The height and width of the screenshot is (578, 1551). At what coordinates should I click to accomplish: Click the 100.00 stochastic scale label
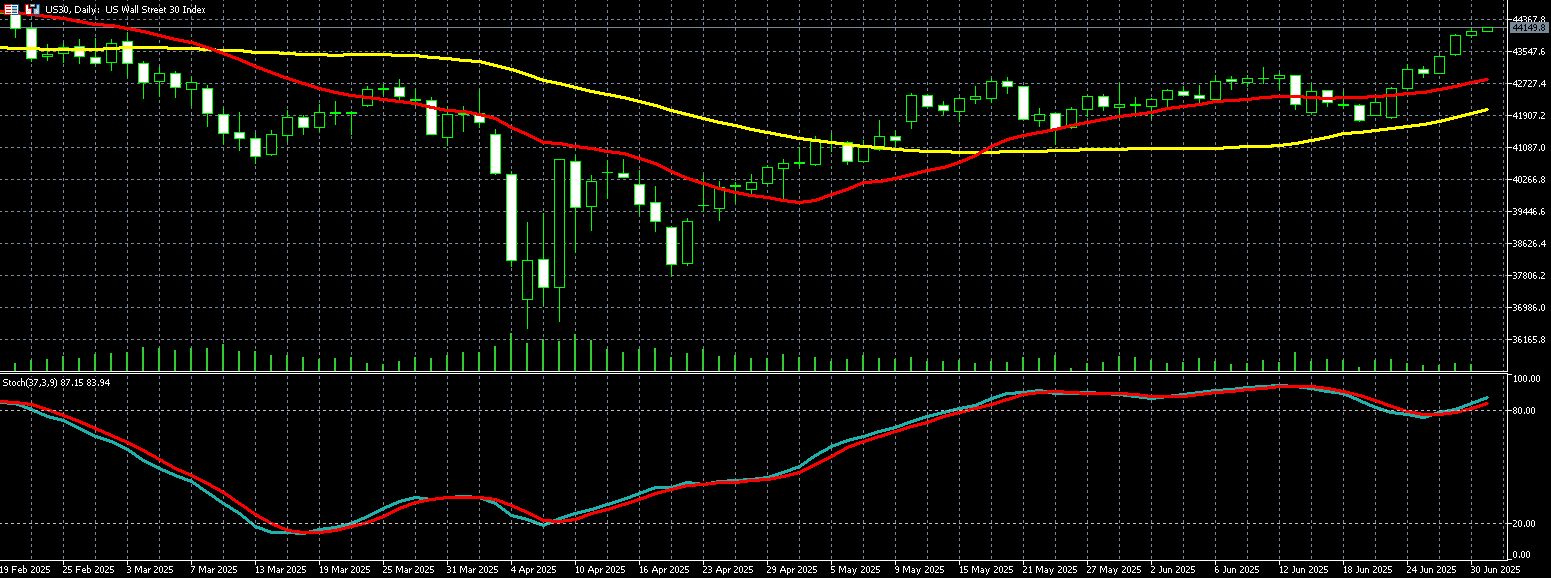pos(1525,380)
